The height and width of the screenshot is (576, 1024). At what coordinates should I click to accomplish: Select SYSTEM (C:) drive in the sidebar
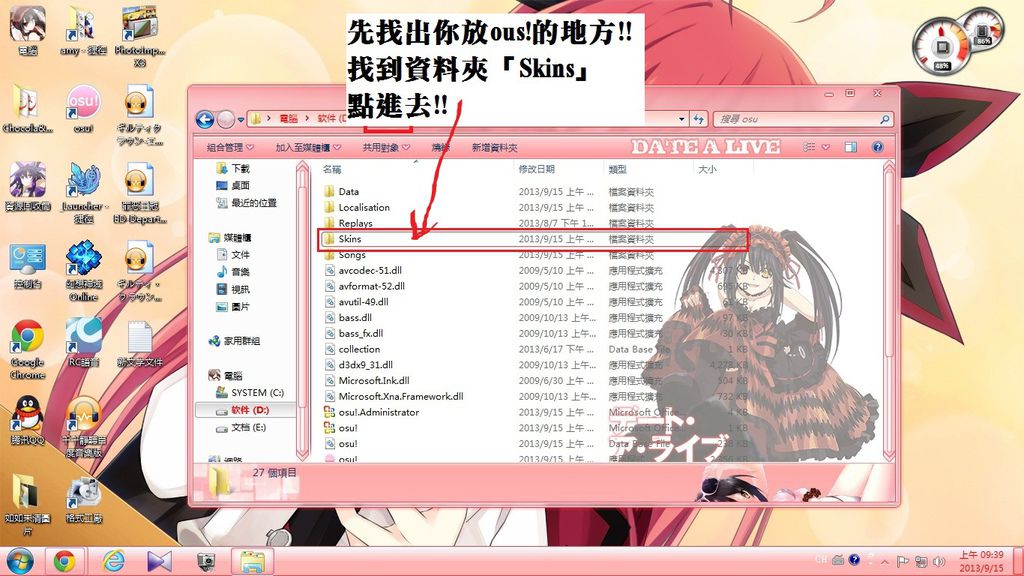click(249, 392)
